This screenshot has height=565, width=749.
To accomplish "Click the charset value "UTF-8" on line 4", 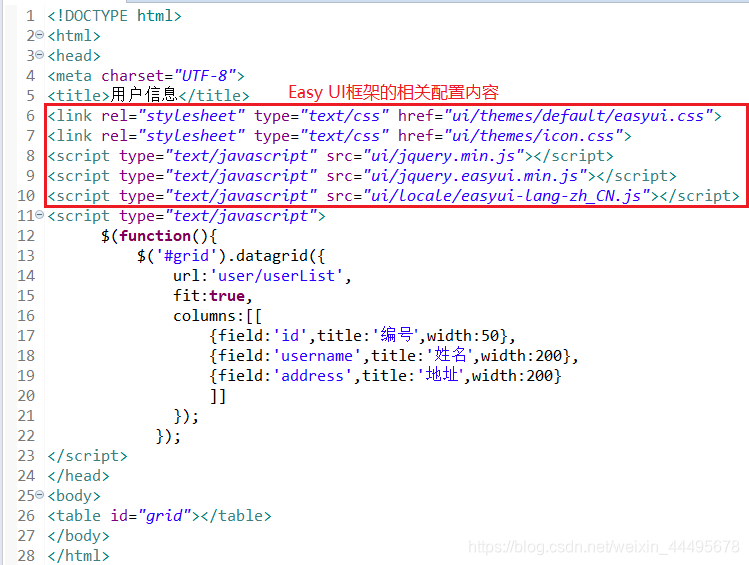I will tap(205, 75).
